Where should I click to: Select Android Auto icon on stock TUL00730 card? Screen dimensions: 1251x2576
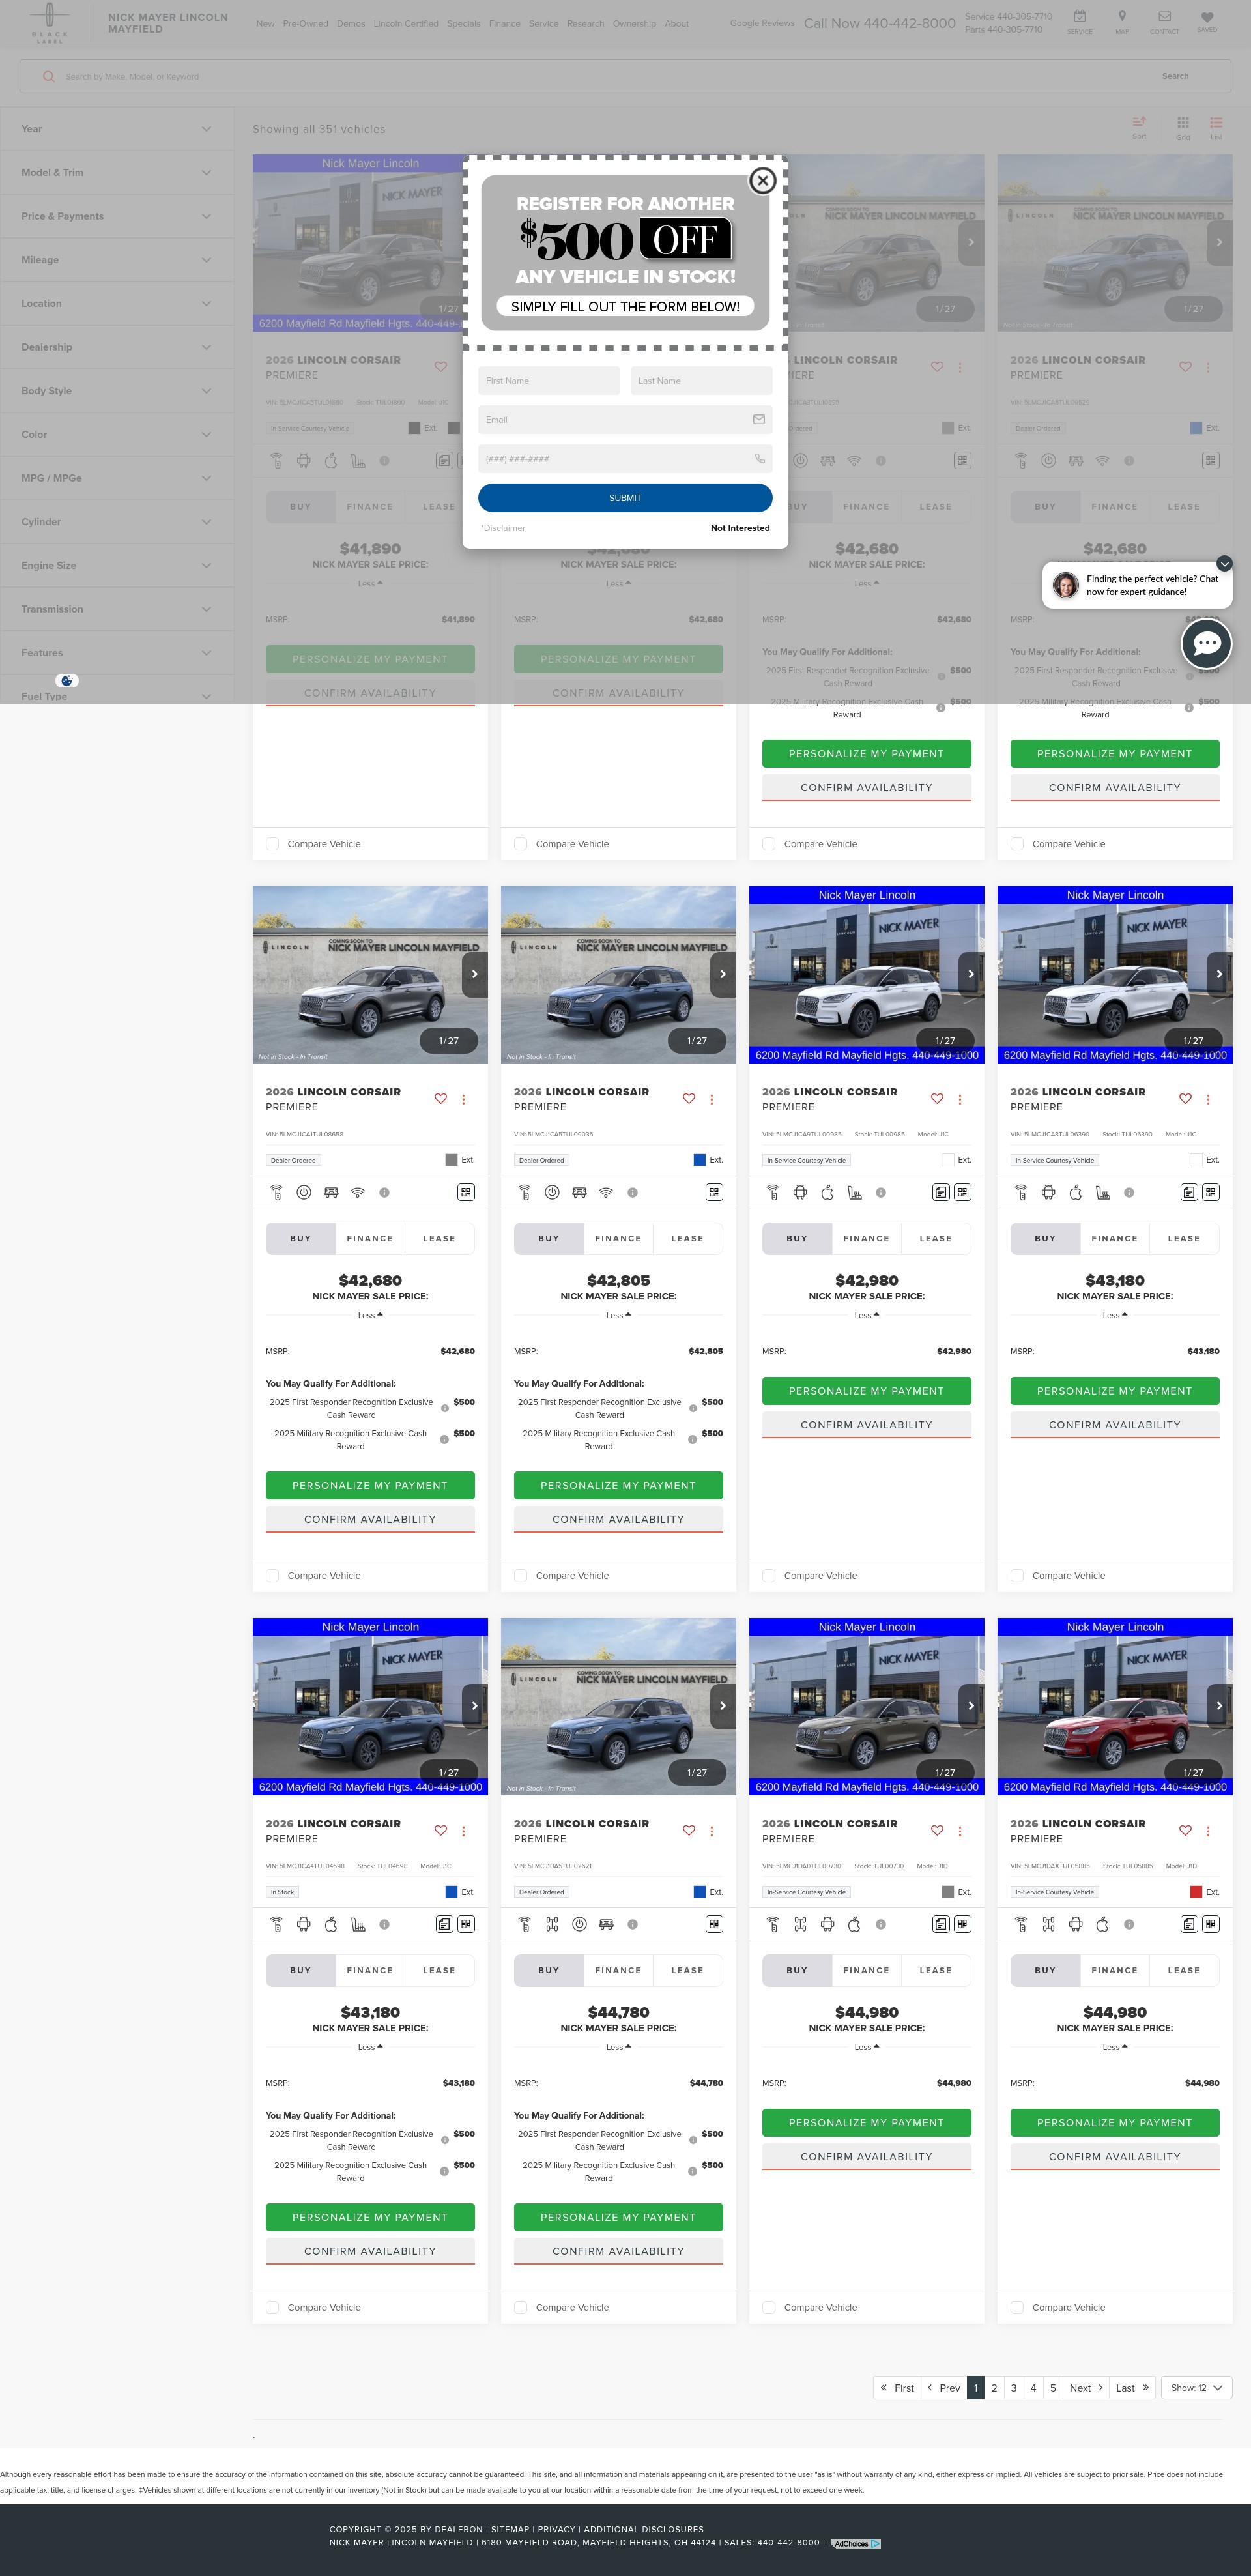pos(827,1924)
